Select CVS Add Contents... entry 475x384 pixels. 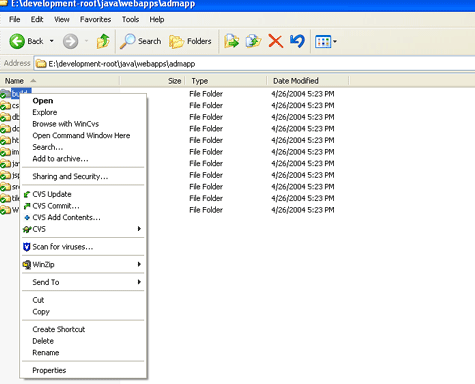tap(83, 217)
